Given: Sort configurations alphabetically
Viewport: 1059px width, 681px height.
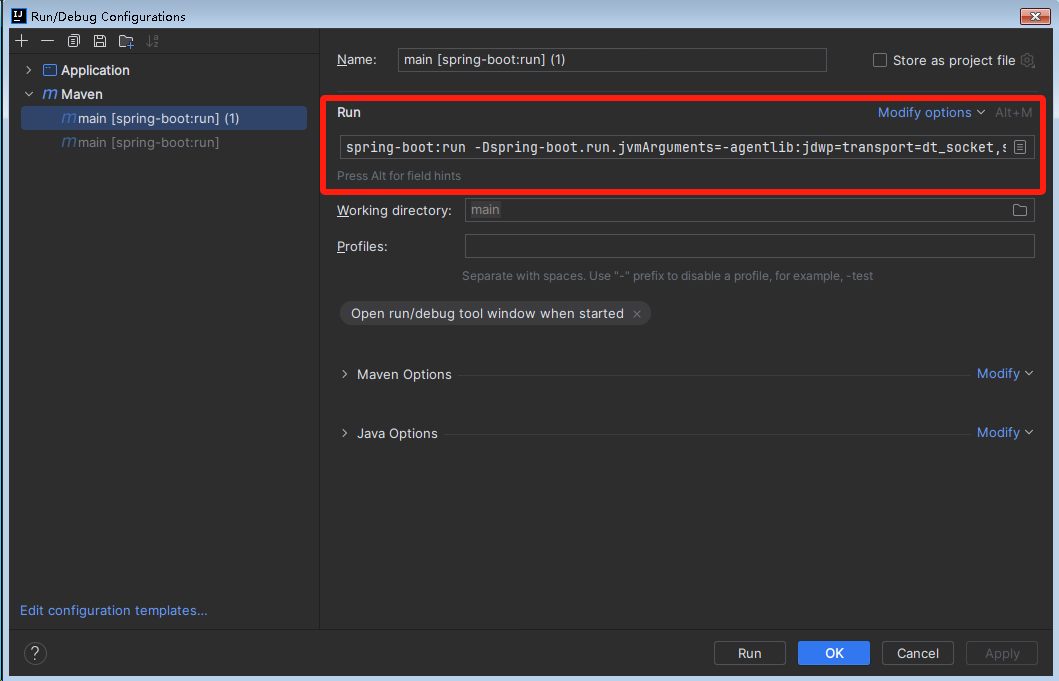Looking at the screenshot, I should [x=153, y=41].
